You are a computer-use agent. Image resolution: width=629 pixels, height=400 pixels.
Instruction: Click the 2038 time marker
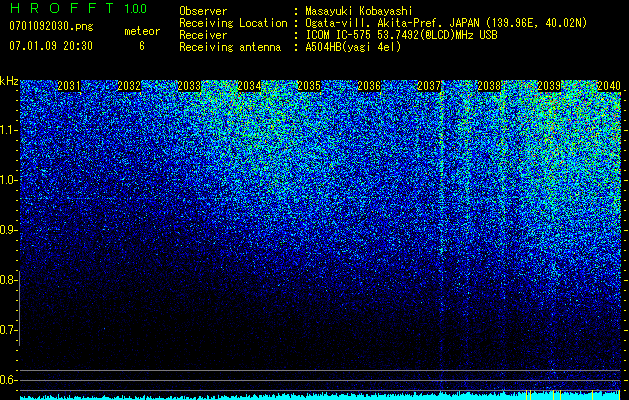[x=489, y=86]
